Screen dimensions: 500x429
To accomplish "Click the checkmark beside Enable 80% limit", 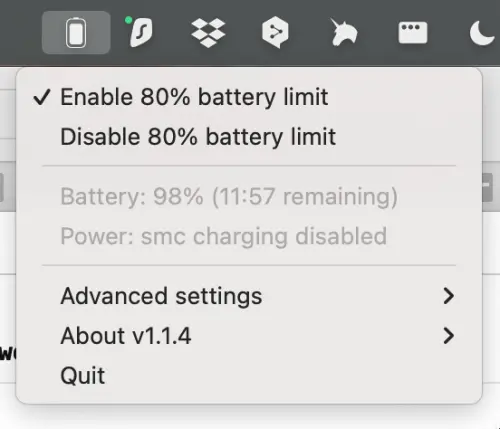I will (x=42, y=97).
